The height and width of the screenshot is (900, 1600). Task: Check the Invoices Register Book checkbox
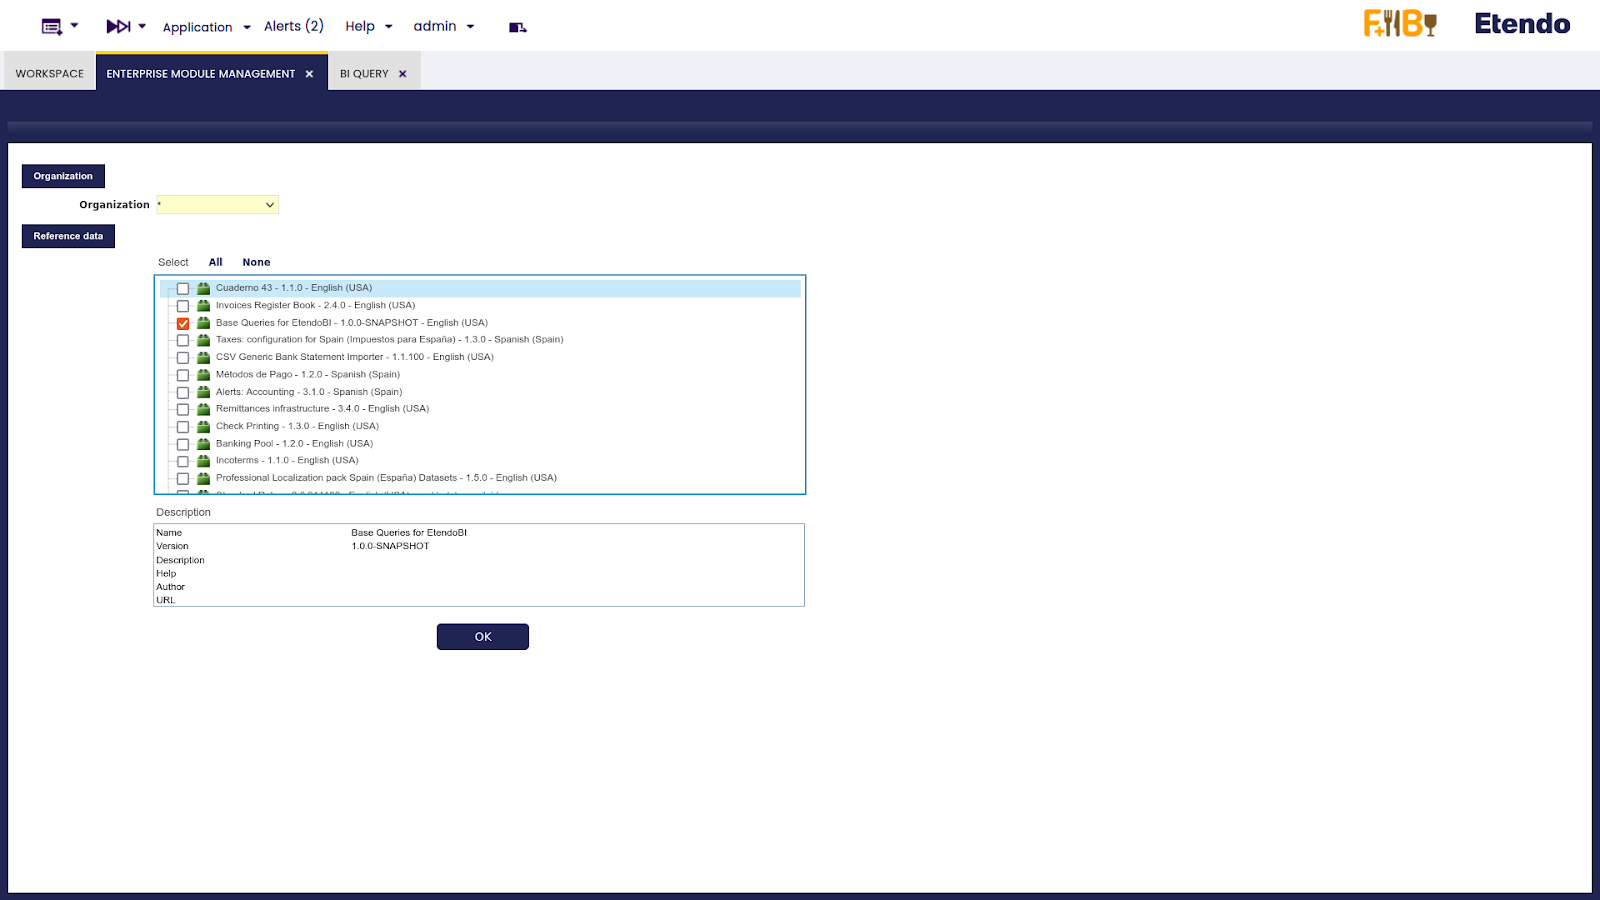tap(183, 306)
